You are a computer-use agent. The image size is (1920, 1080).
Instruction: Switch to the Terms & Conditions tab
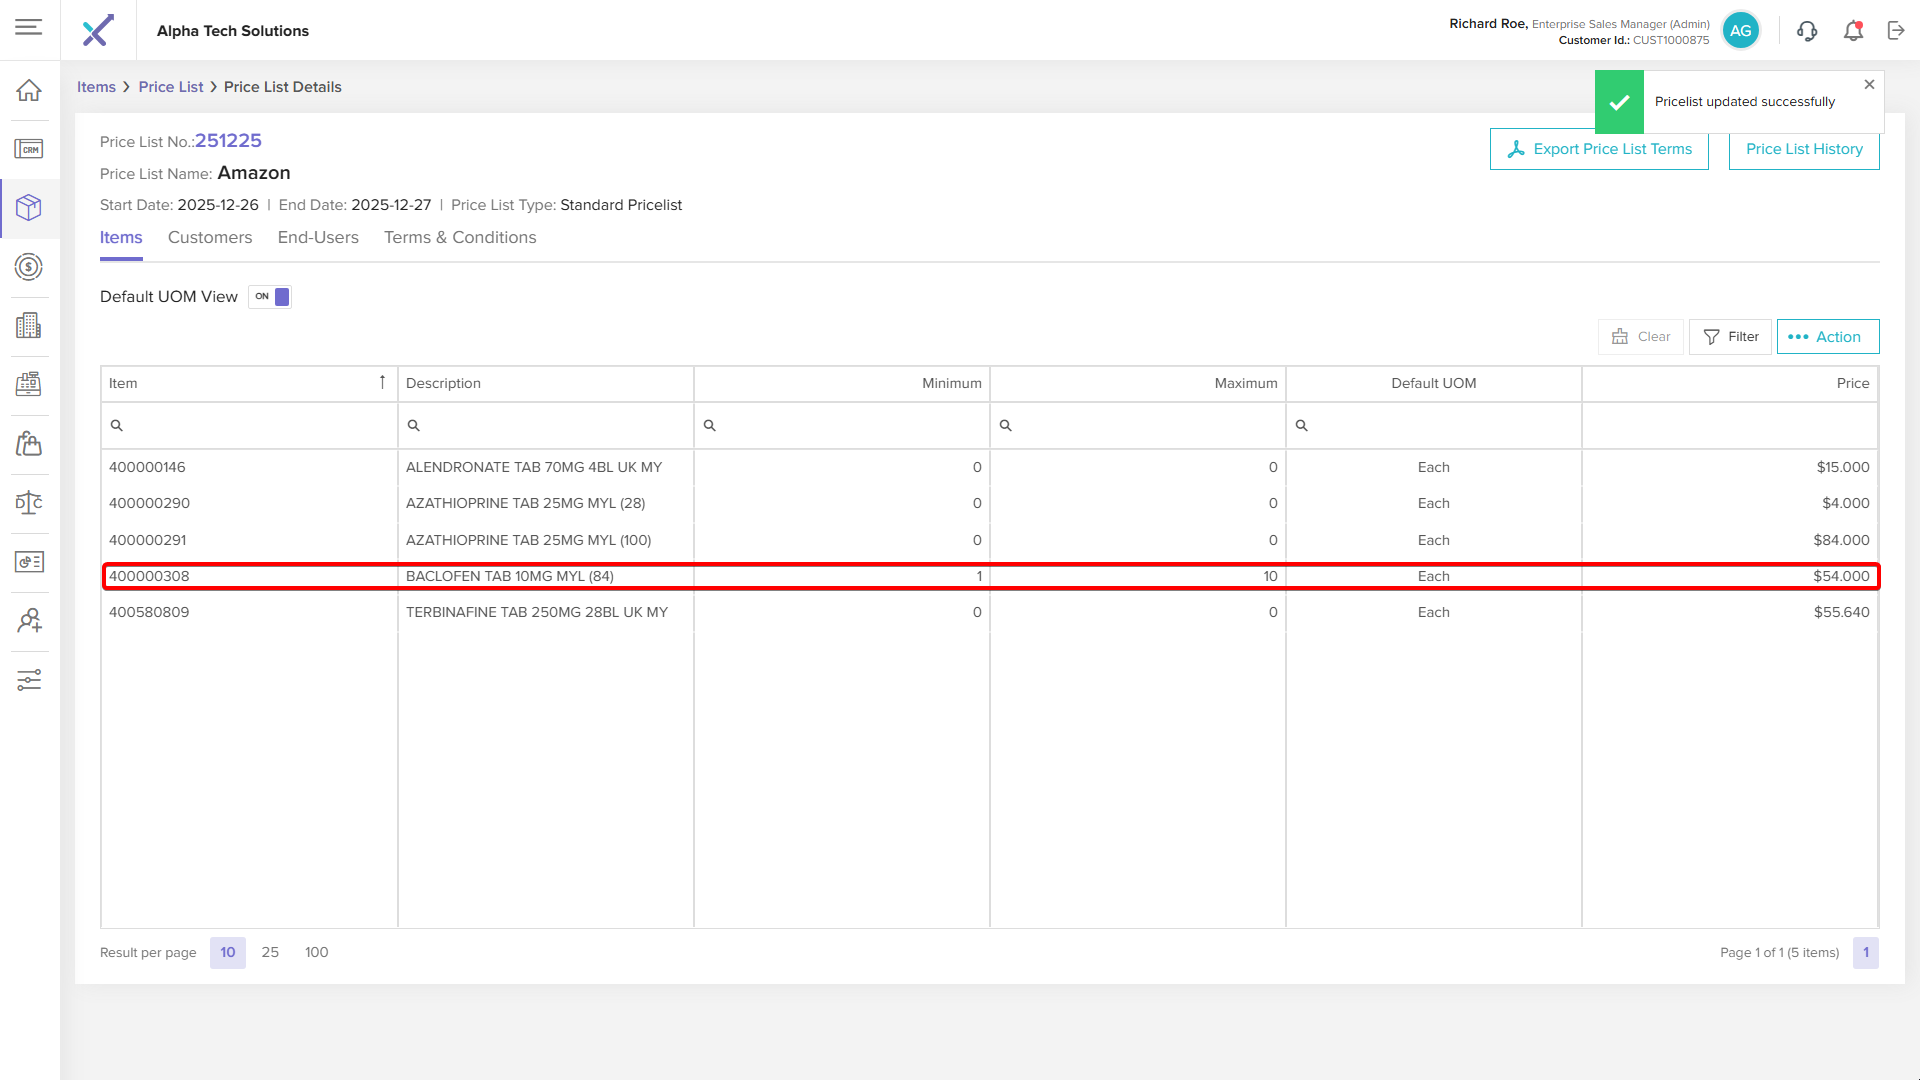pos(460,238)
